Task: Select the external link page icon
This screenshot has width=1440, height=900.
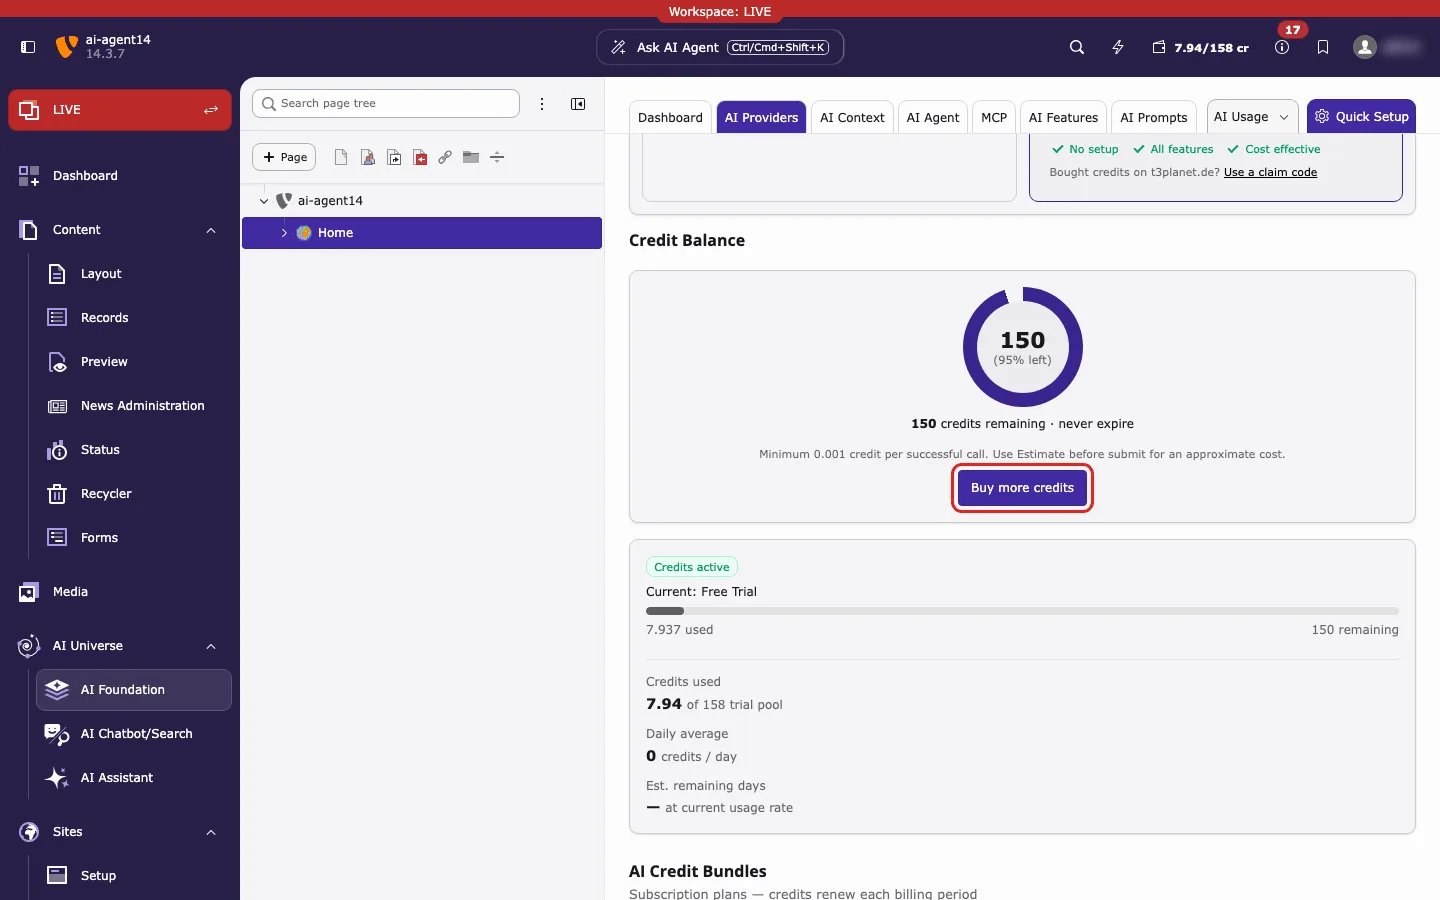Action: pos(445,157)
